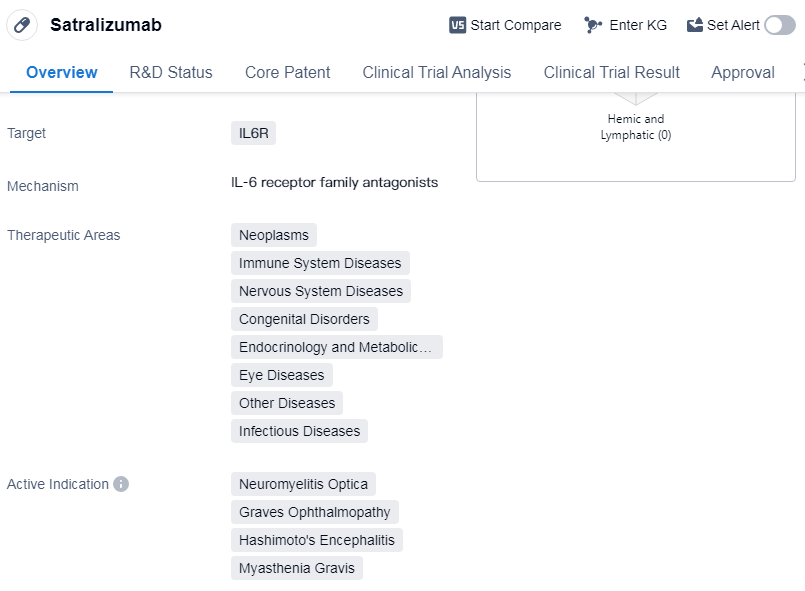Viewport: 805px width, 591px height.
Task: Open the R&D Status tab
Action: tap(171, 72)
